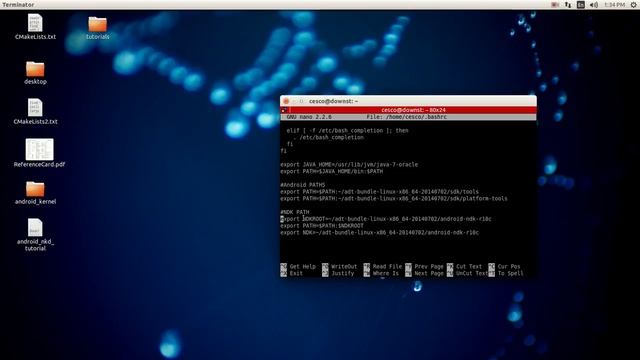Place cursor on the elif bash_completion line

click(347, 131)
